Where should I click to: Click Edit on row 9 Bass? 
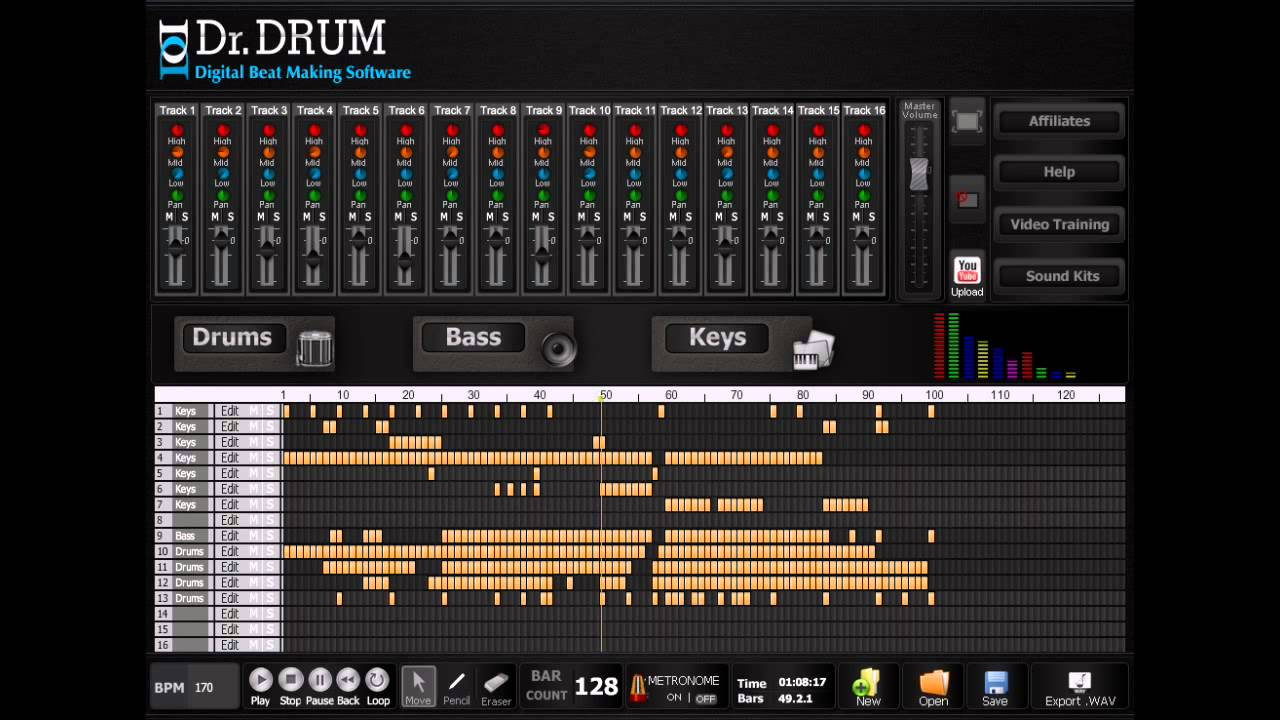pos(230,536)
